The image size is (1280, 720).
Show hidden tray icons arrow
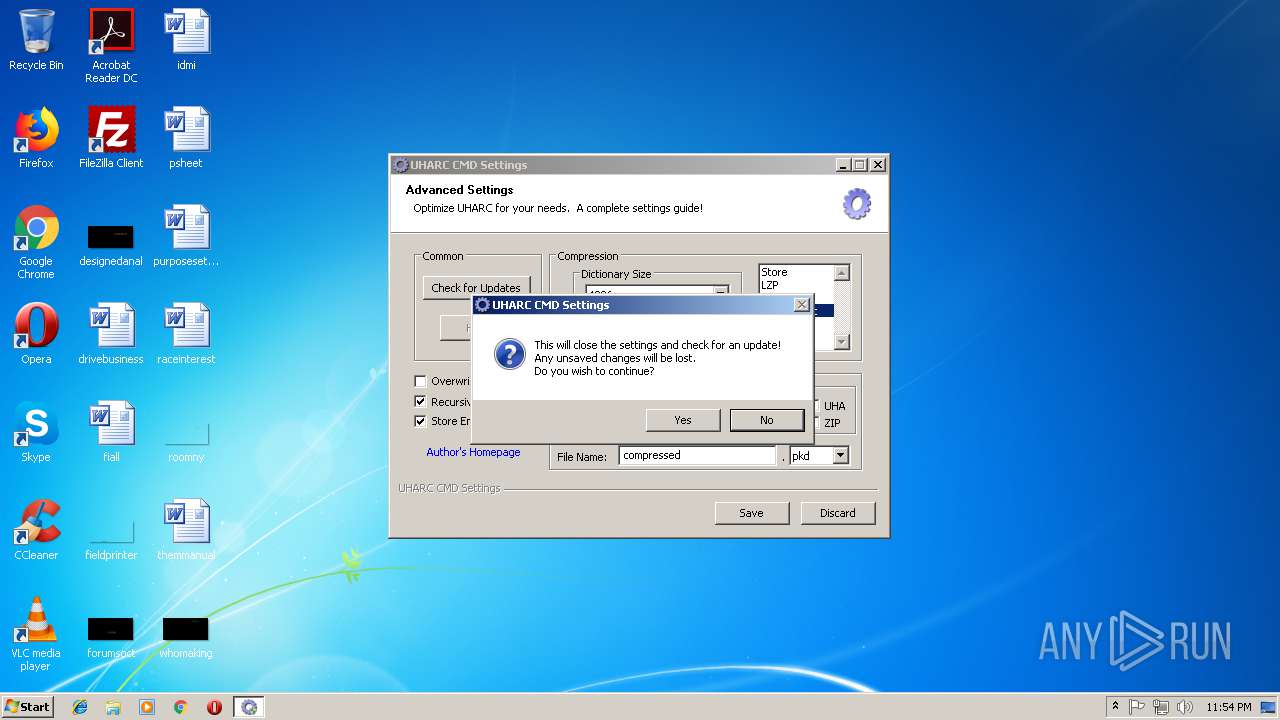point(1115,707)
